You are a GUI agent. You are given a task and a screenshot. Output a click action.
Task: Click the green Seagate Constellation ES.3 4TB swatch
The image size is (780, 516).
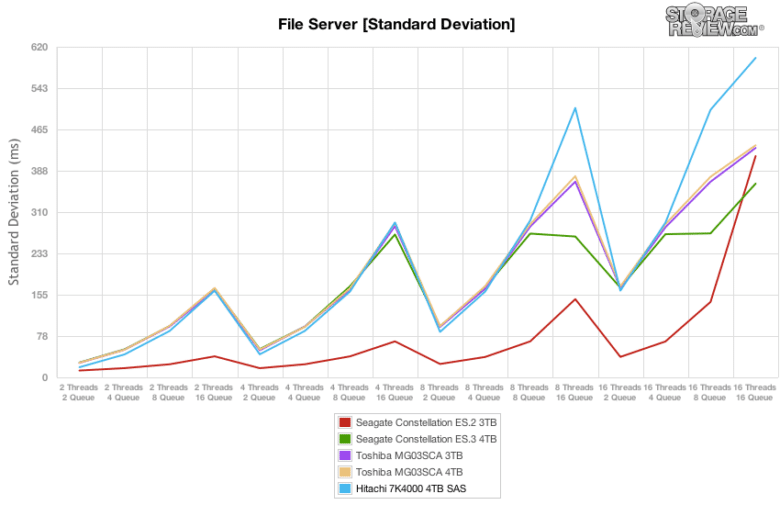pyautogui.click(x=345, y=439)
